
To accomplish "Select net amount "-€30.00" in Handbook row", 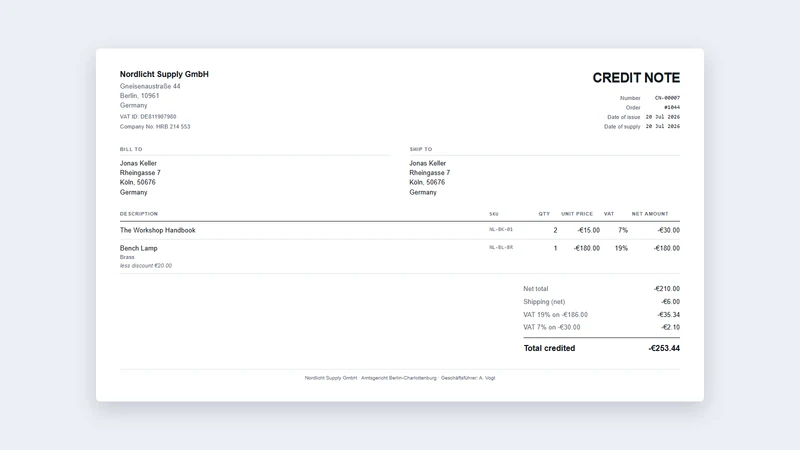I will pyautogui.click(x=668, y=230).
